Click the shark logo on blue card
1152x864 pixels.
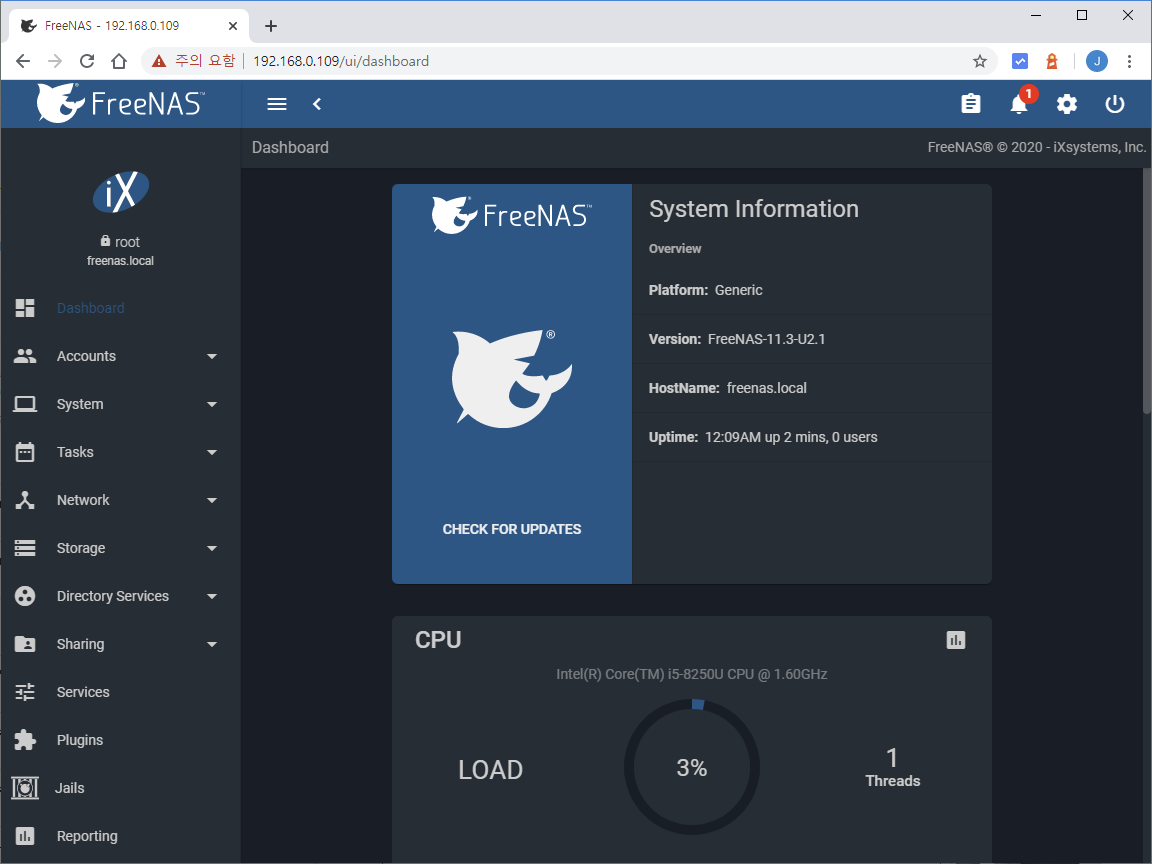(511, 378)
